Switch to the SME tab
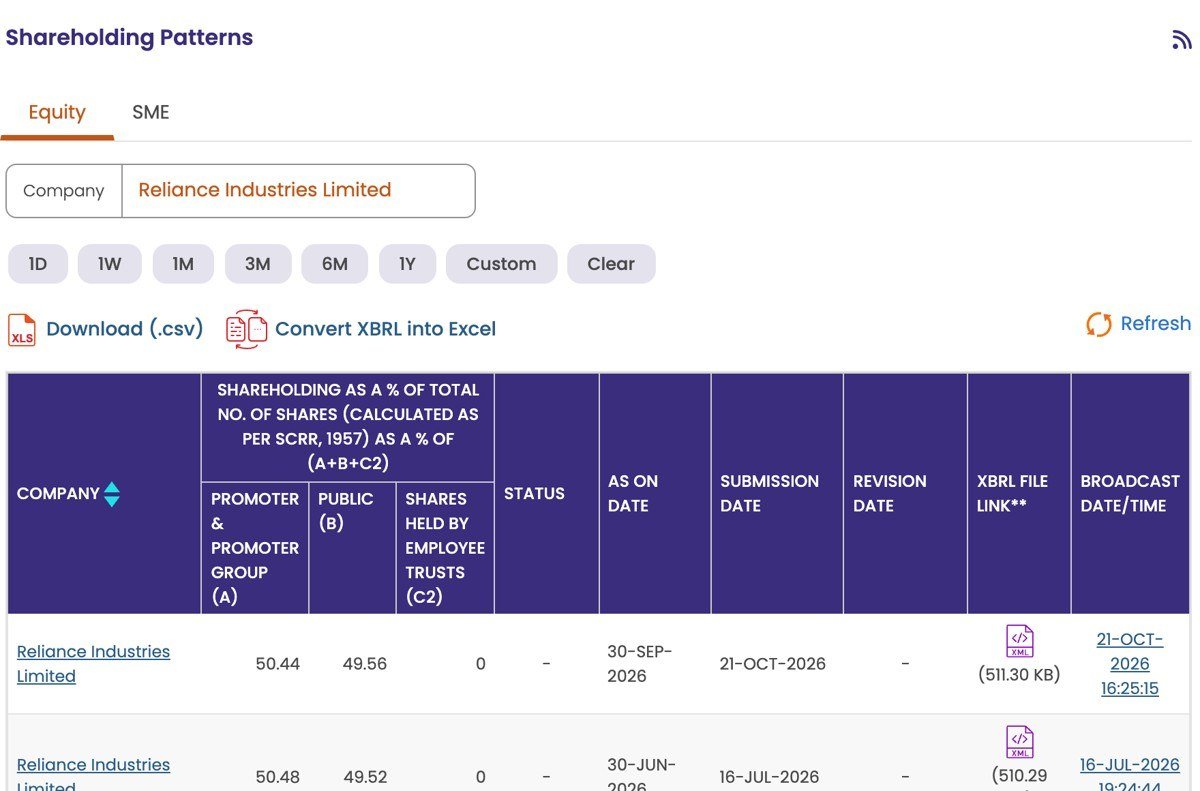This screenshot has width=1200, height=791. (151, 112)
